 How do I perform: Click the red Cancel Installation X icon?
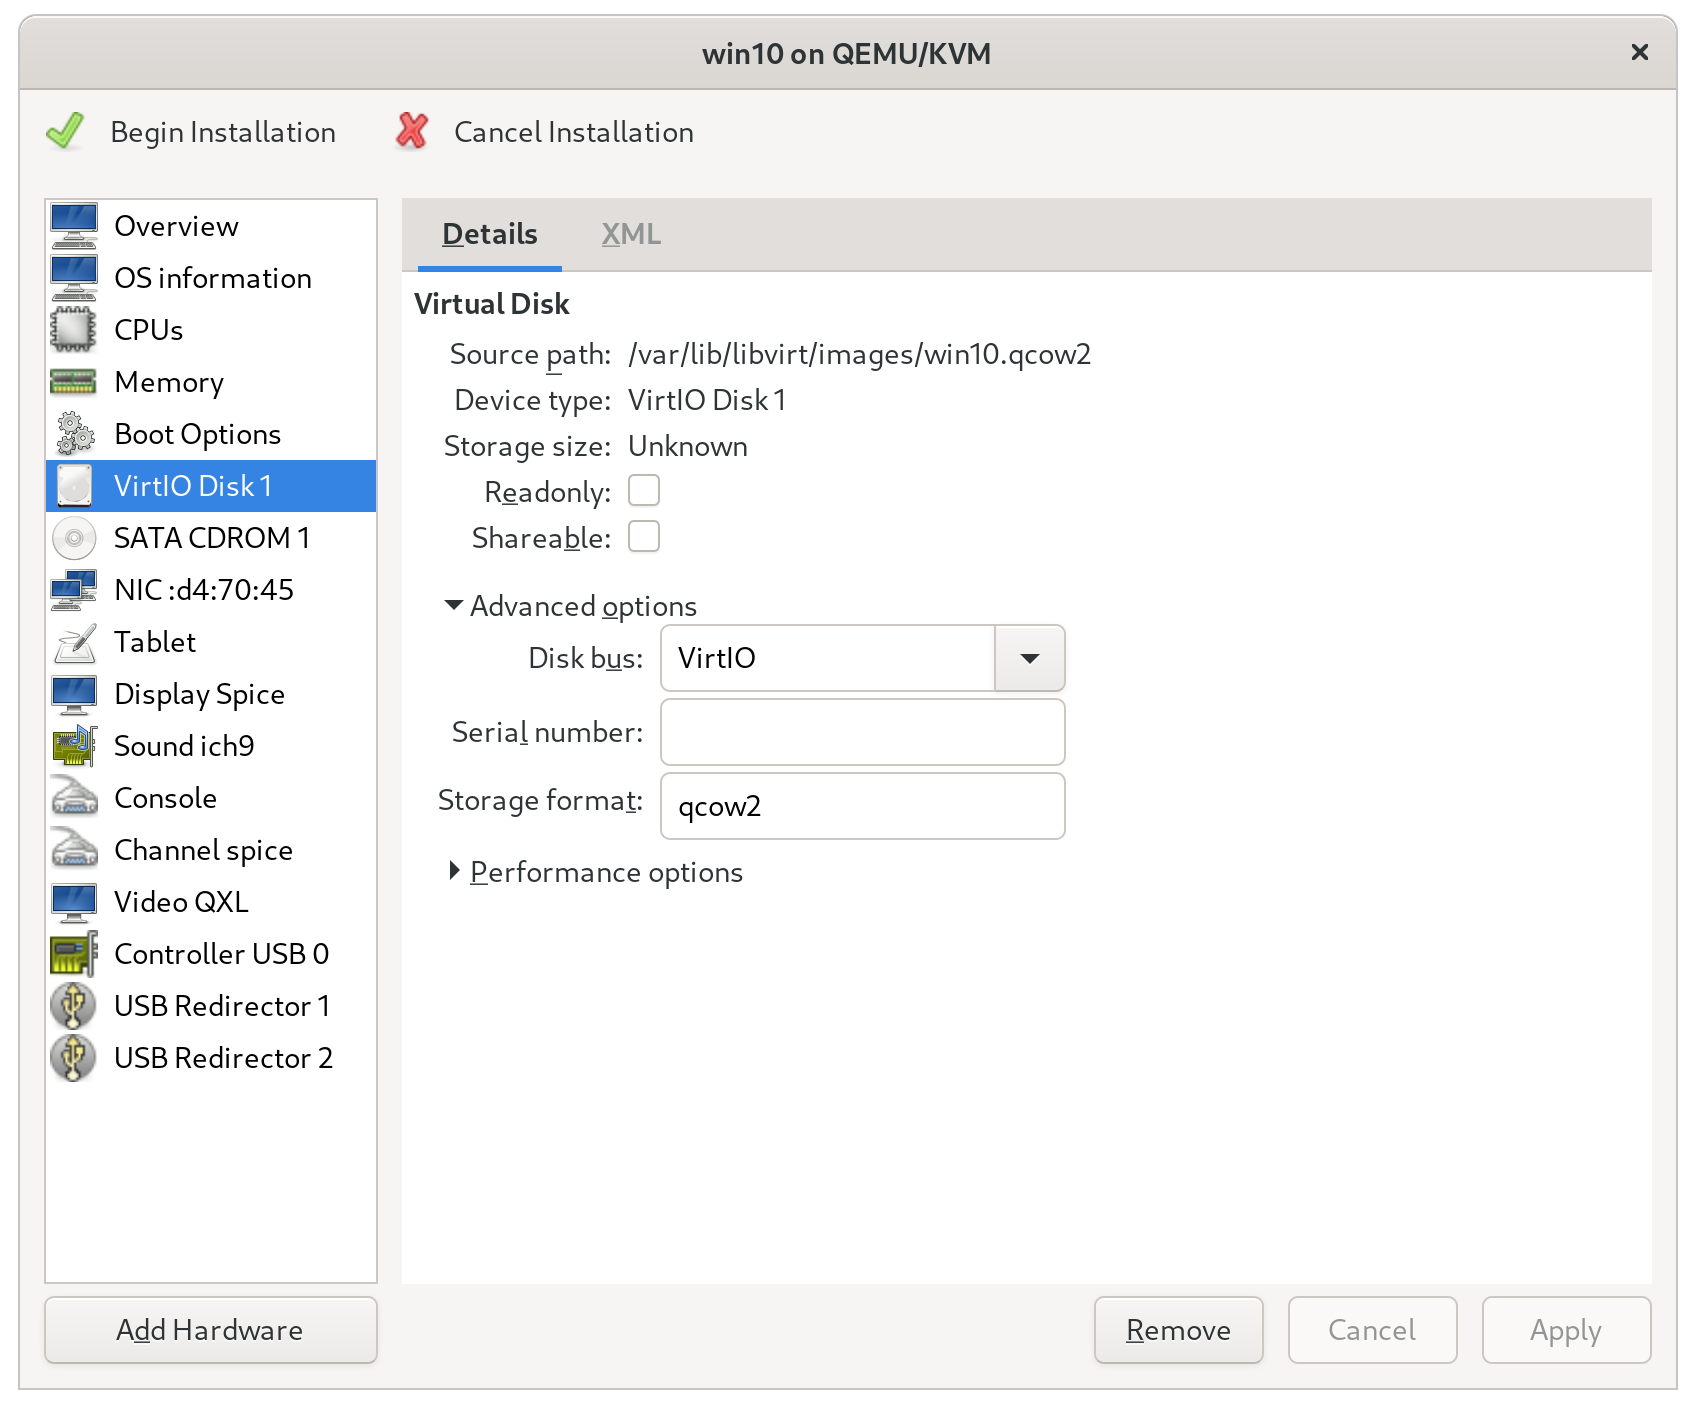(412, 132)
